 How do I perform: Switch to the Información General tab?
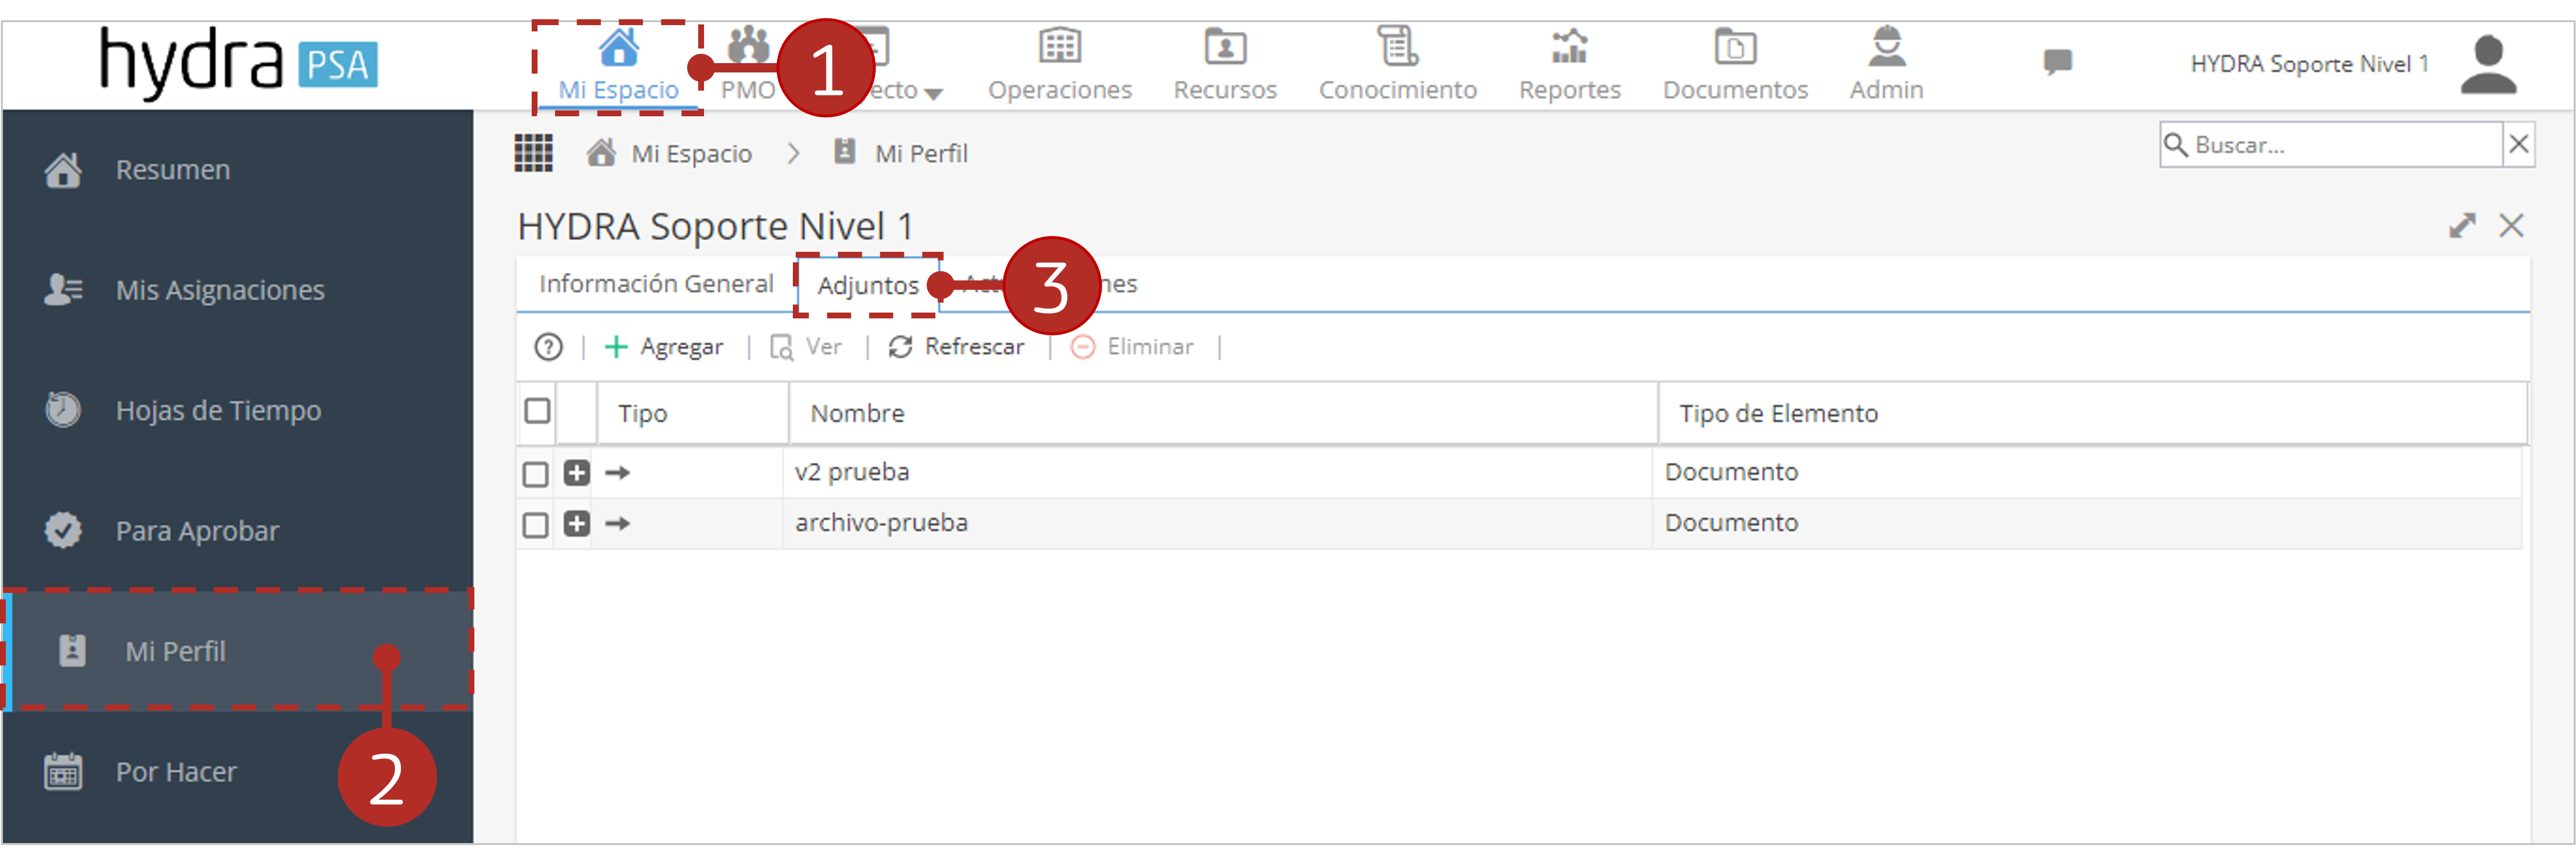[656, 284]
